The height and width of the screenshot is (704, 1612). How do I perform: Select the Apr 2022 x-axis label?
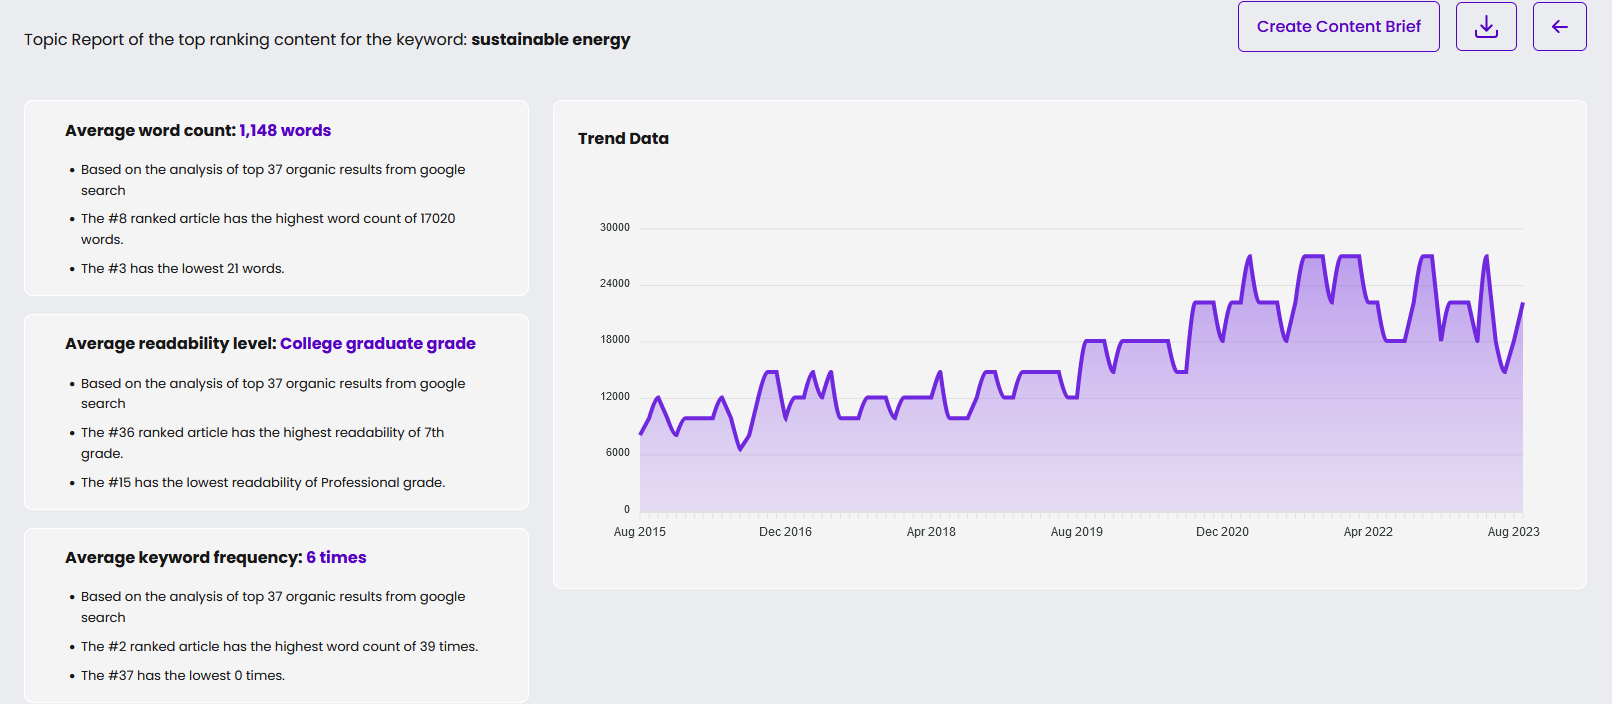click(1368, 532)
